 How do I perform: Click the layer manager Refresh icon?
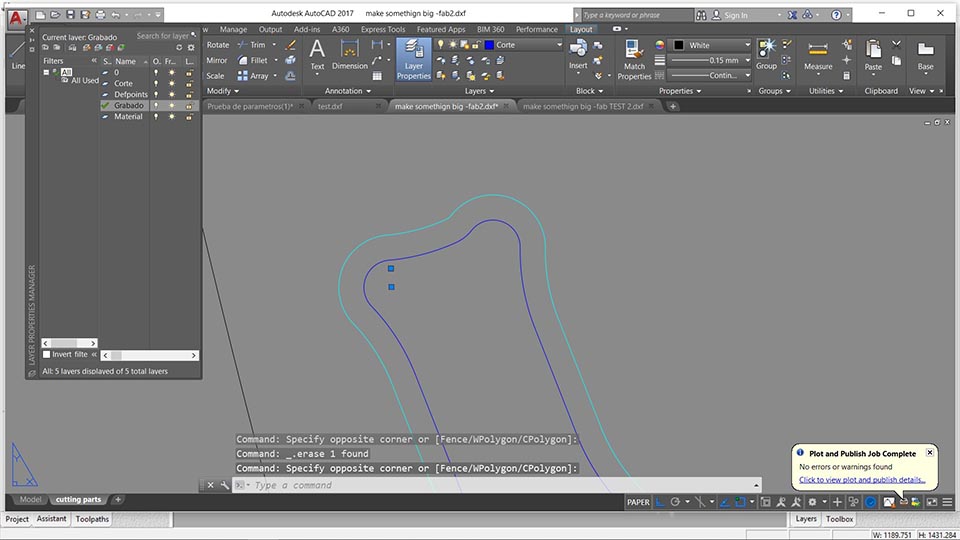tap(179, 47)
